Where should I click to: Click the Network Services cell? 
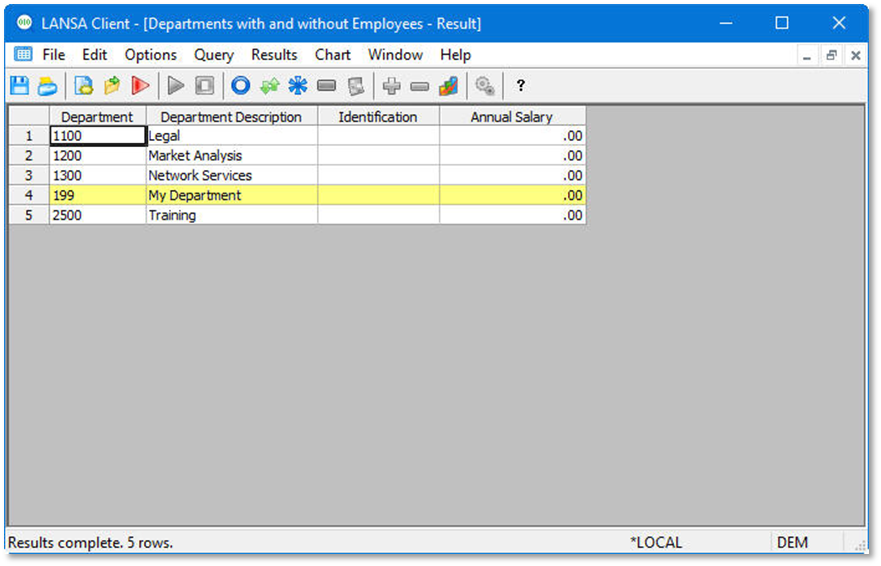[x=232, y=175]
